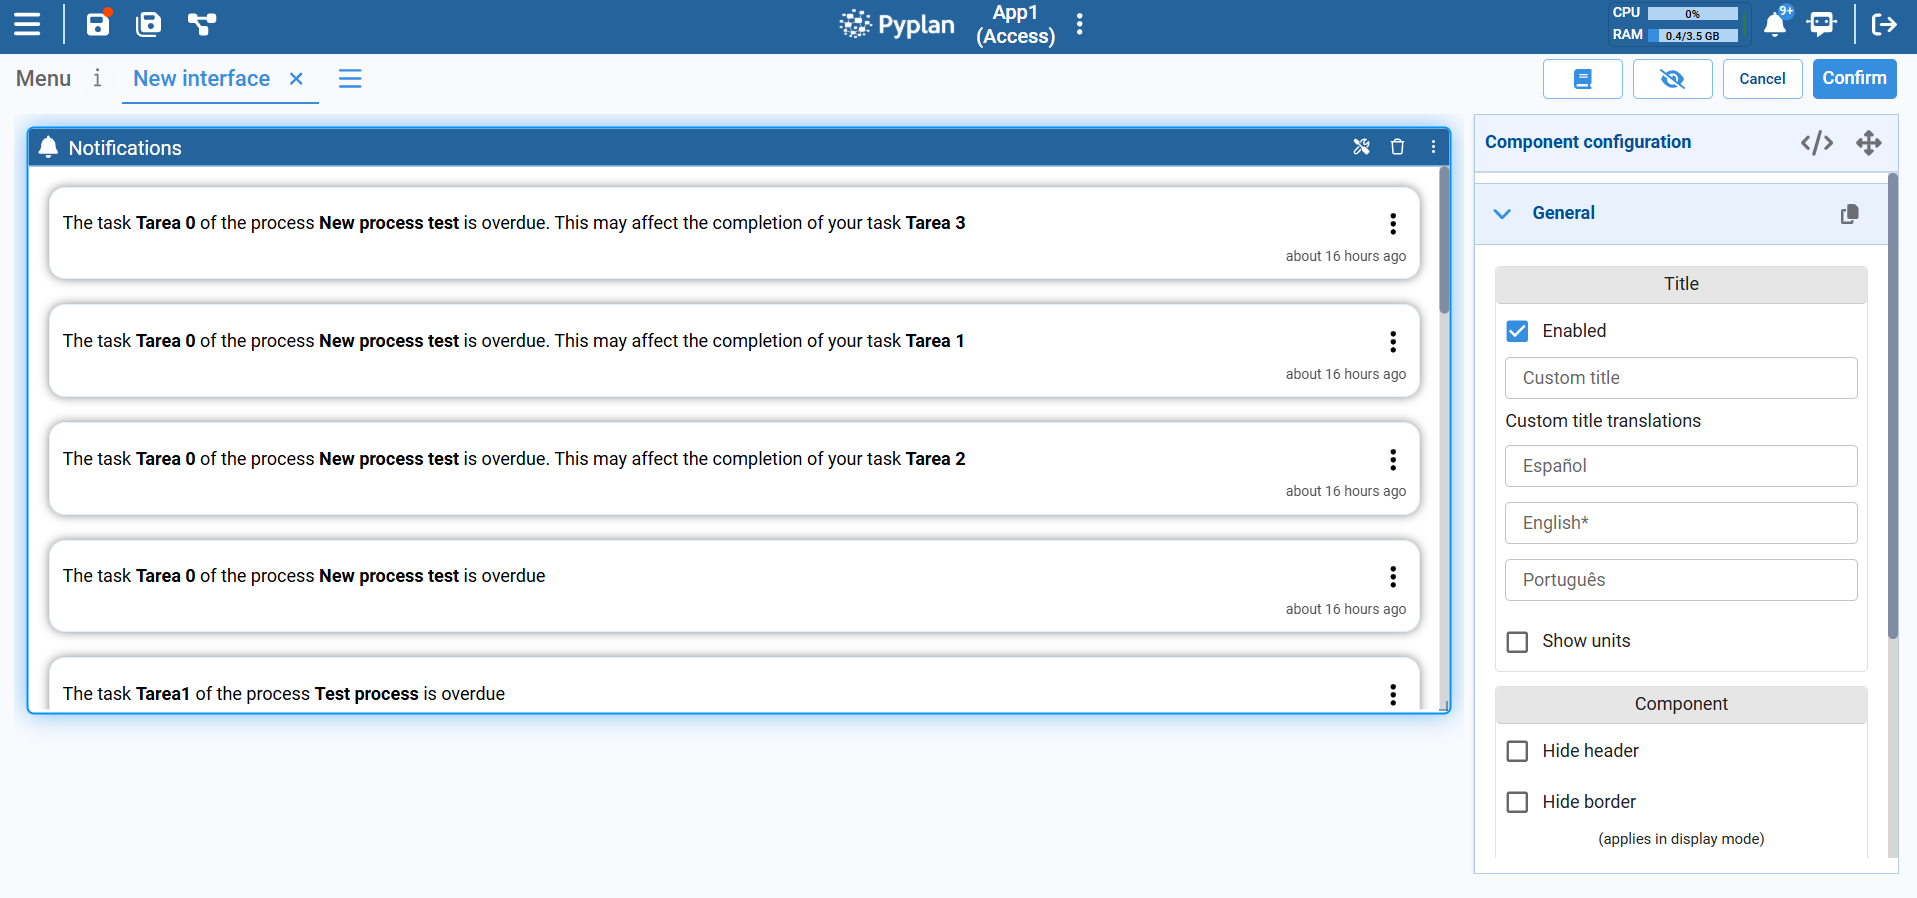Click the save icon in top bar
This screenshot has height=898, width=1917.
(98, 24)
